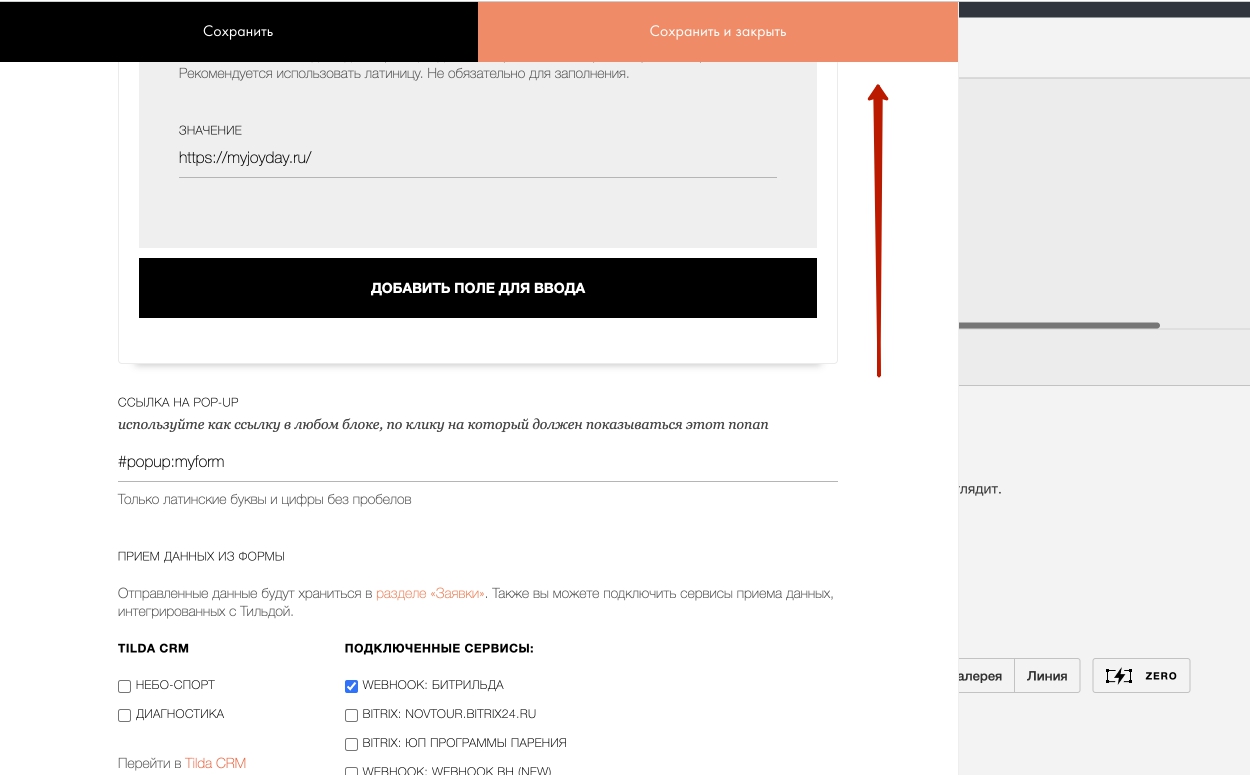1250x775 pixels.
Task: Uncheck WEBHOOK: БИТРИЛЬДА service
Action: (351, 686)
